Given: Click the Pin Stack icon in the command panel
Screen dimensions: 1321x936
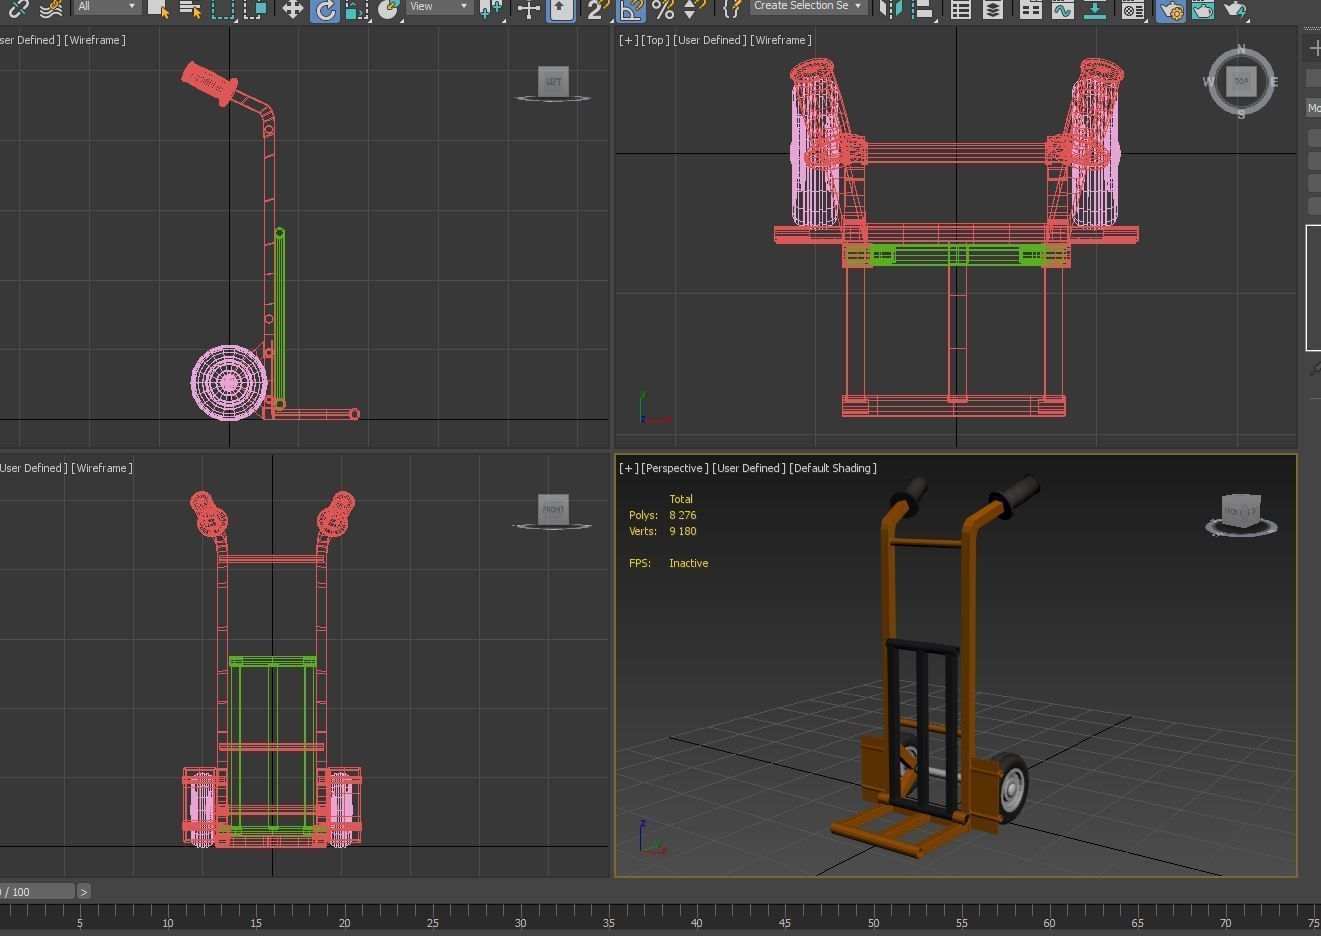Looking at the screenshot, I should (x=1314, y=370).
